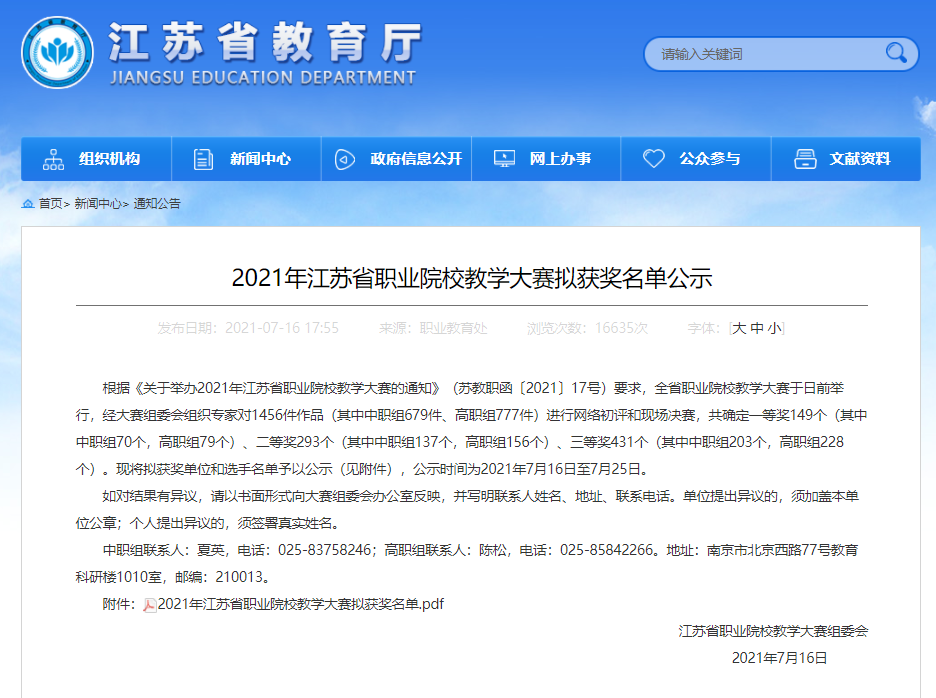This screenshot has width=936, height=698.
Task: Set font size to 中
Action: (x=757, y=328)
